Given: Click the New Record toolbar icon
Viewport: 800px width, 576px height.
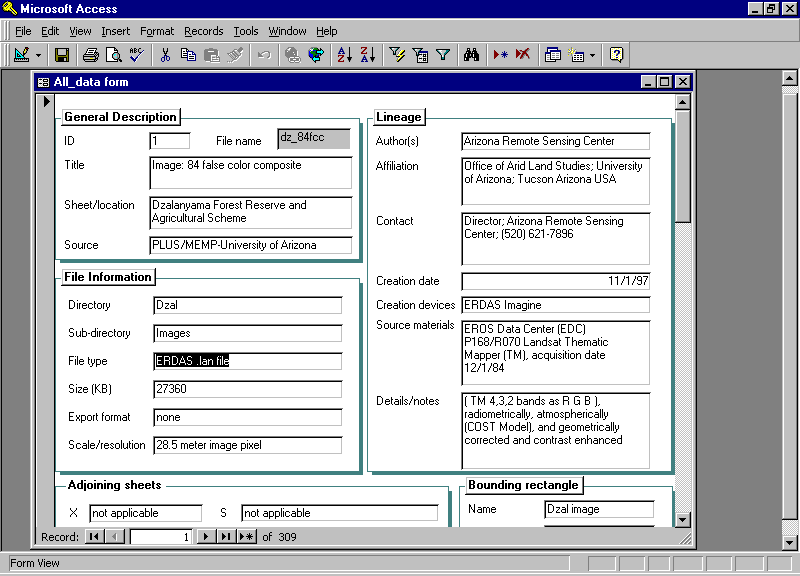Looking at the screenshot, I should click(x=500, y=55).
